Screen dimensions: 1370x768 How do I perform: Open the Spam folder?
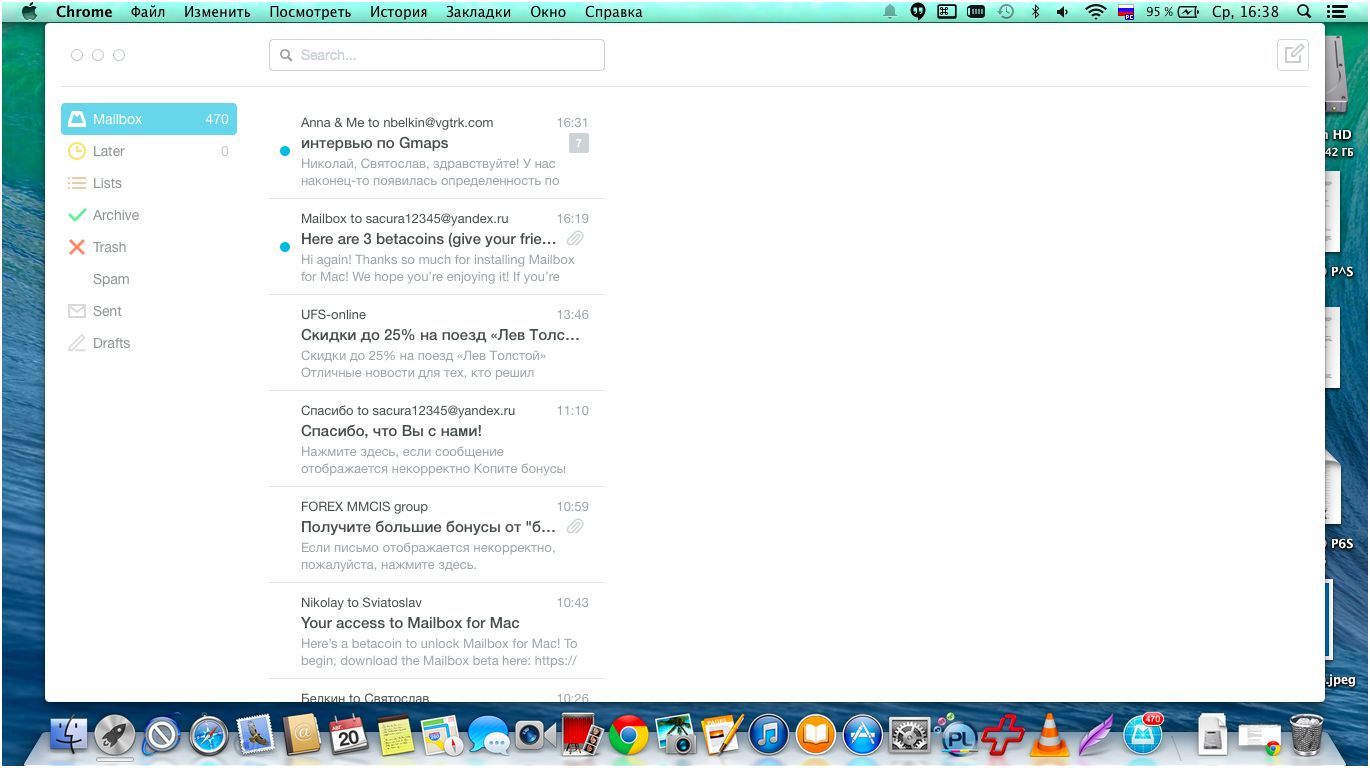(x=111, y=279)
